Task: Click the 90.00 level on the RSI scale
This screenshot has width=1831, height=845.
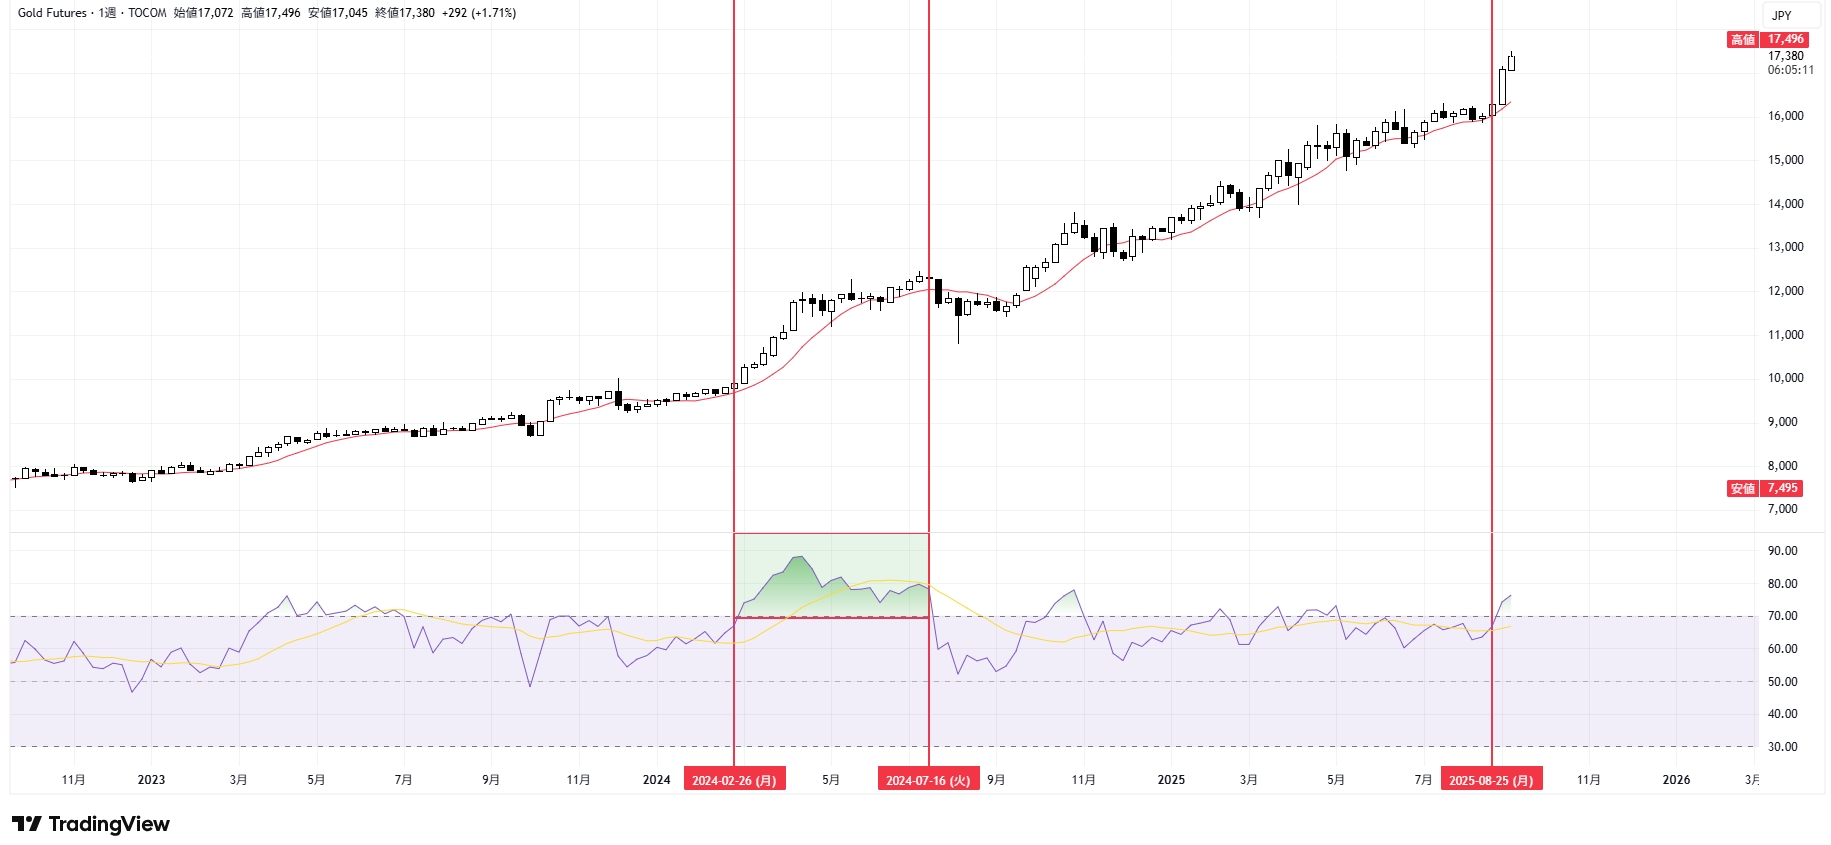Action: click(x=1782, y=551)
